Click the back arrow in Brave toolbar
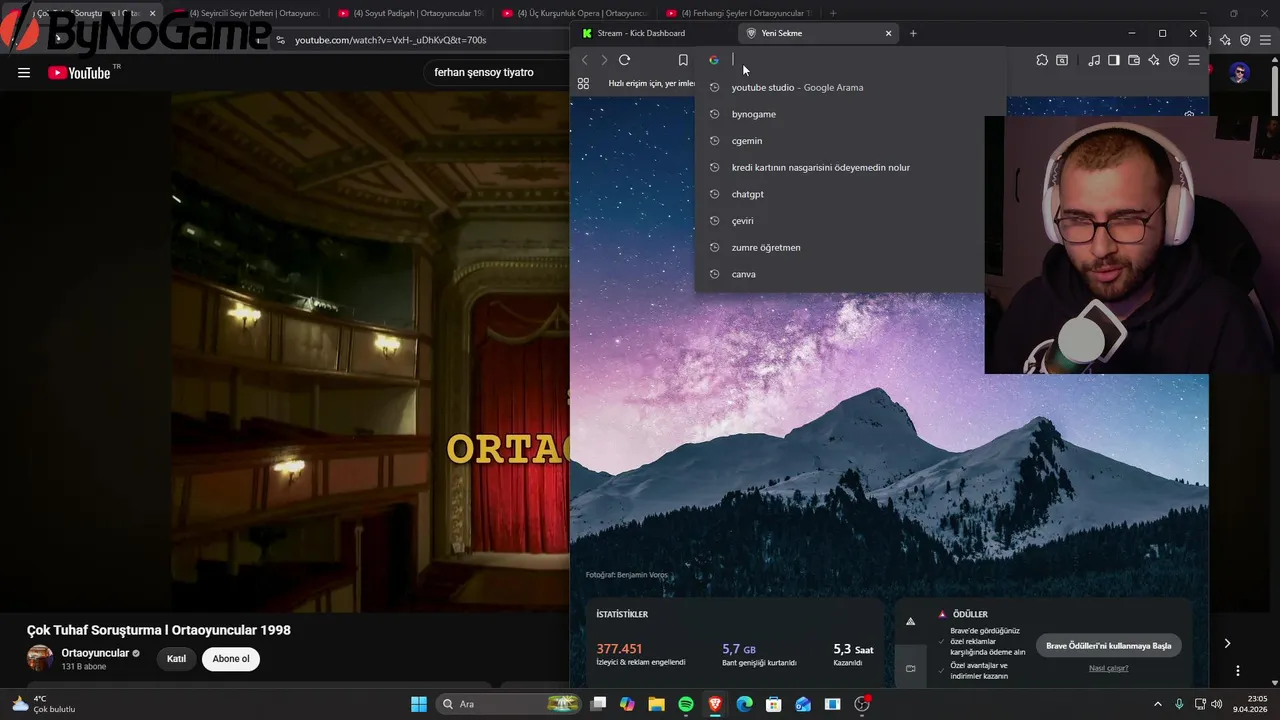The image size is (1280, 720). [585, 60]
